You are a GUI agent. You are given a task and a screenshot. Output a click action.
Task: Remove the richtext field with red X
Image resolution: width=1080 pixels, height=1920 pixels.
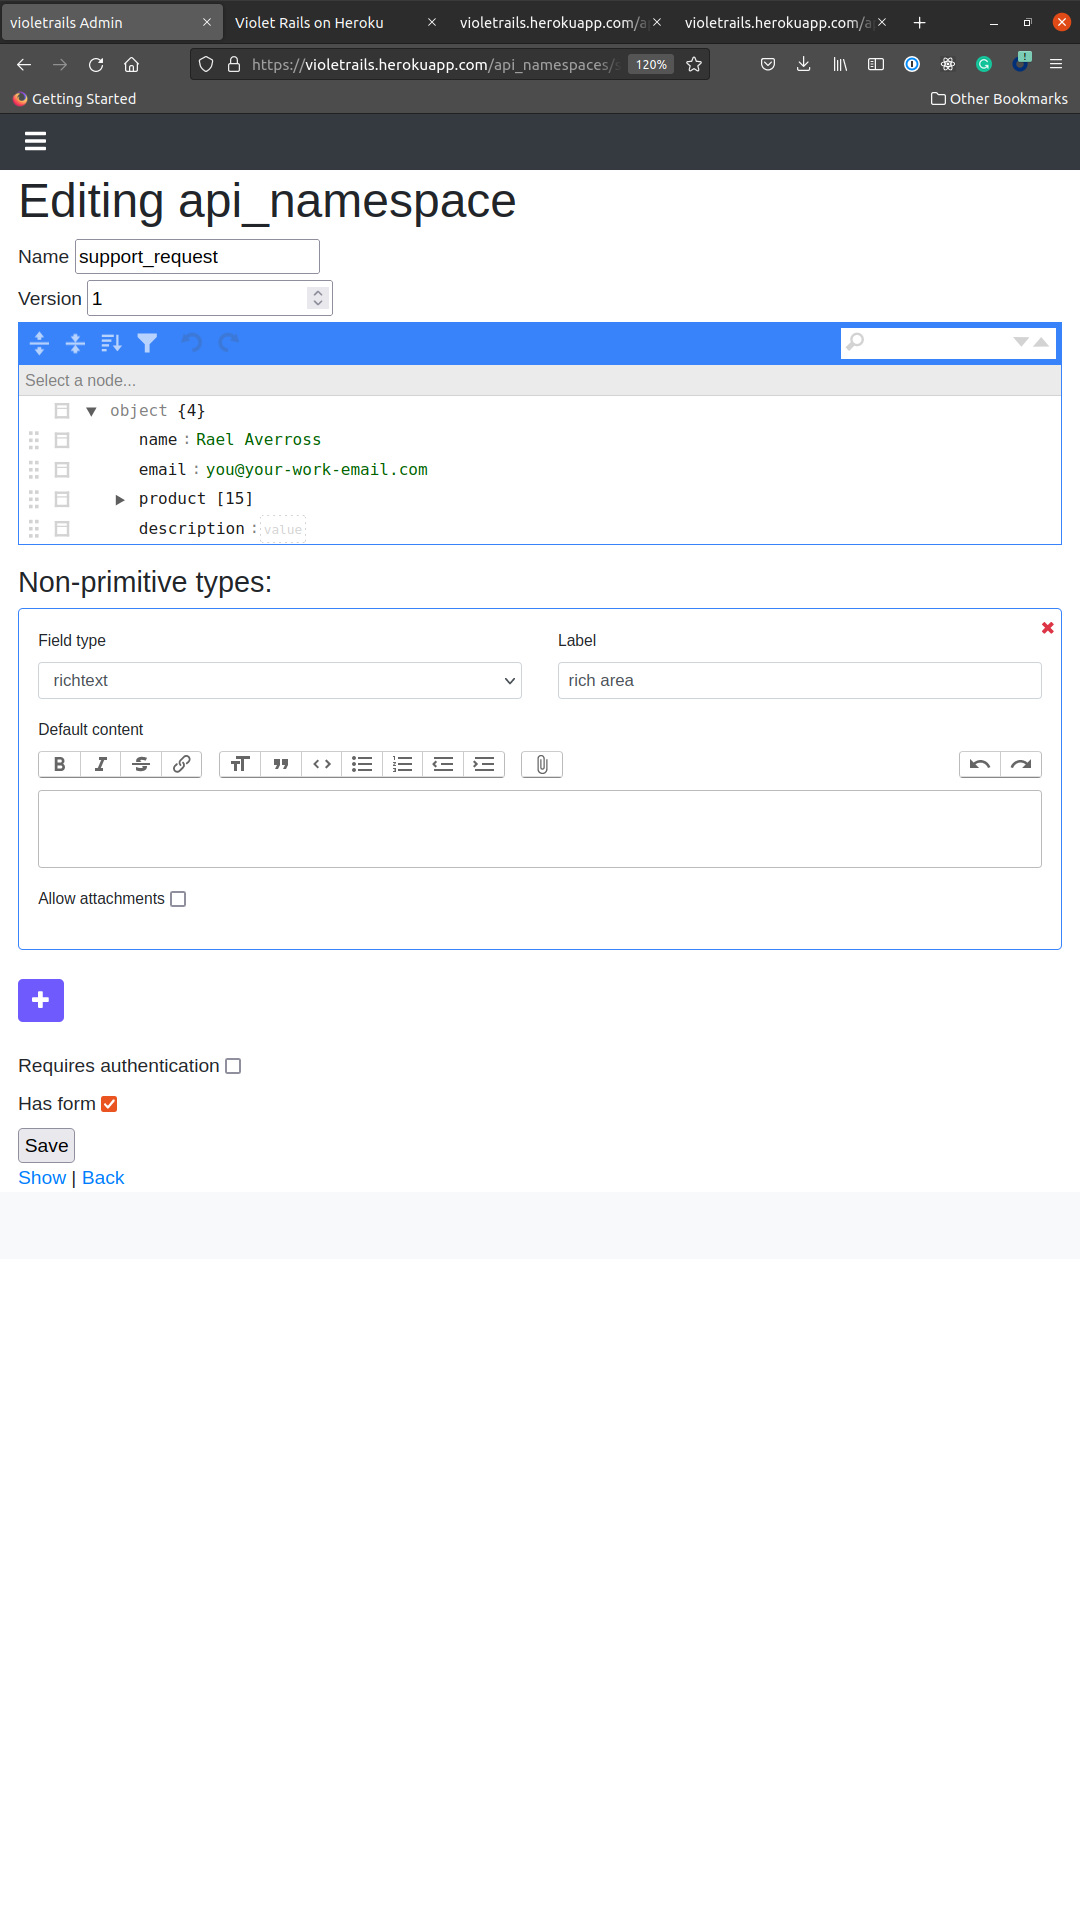1048,628
